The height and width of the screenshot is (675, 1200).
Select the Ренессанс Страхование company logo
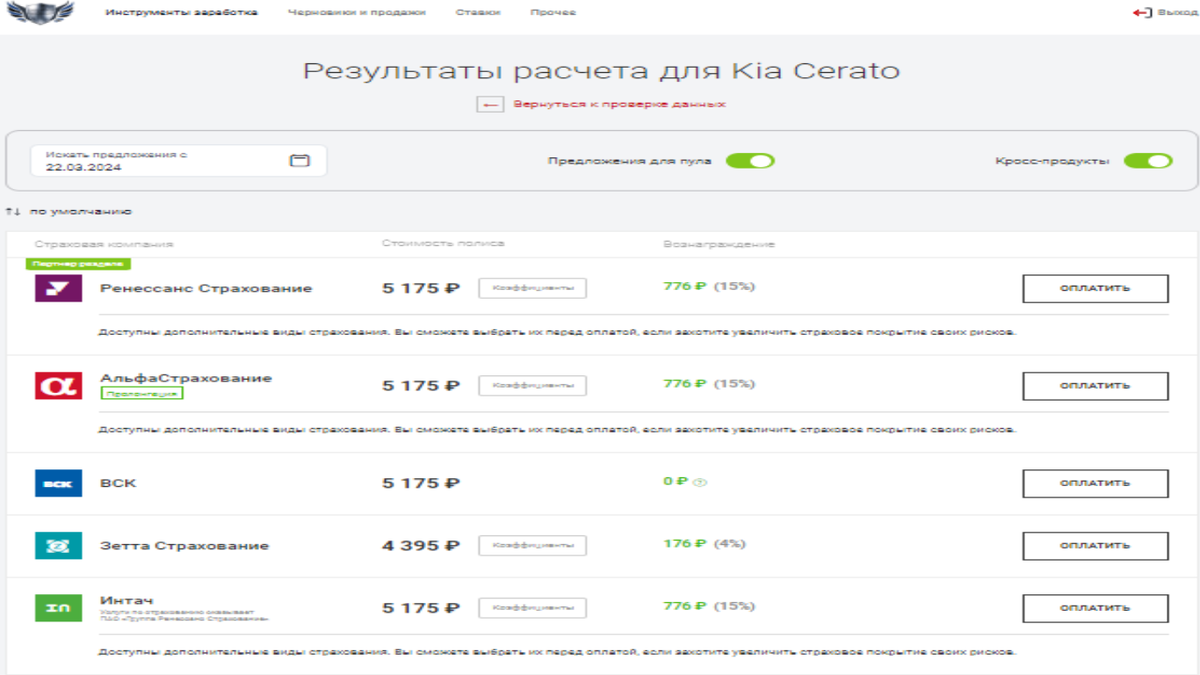[58, 287]
